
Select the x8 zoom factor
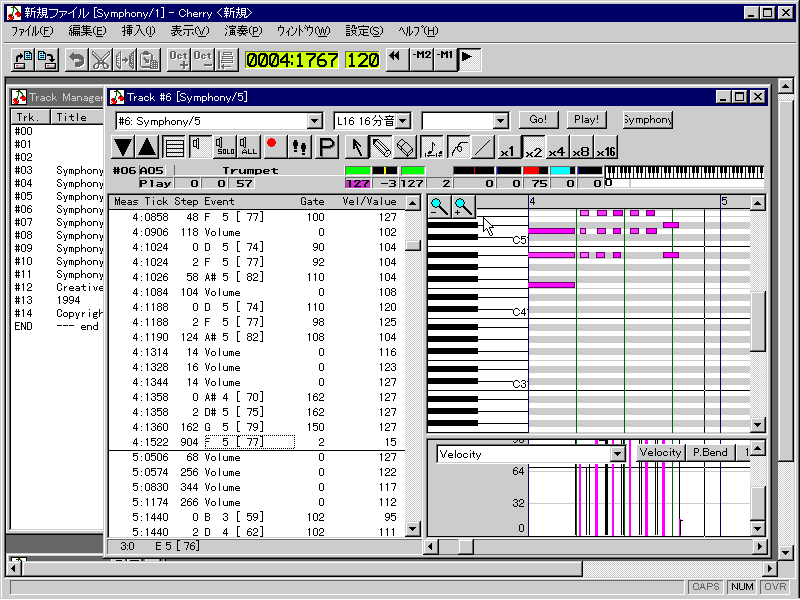582,147
